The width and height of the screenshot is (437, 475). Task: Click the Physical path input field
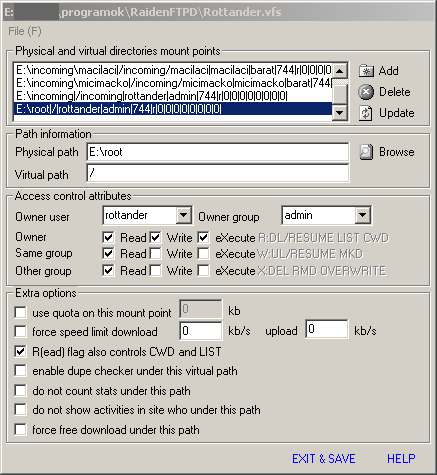[218, 152]
